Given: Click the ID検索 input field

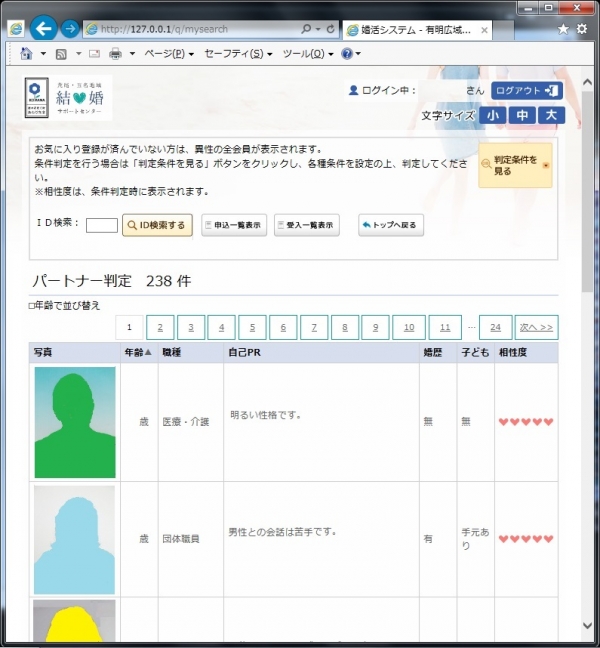Looking at the screenshot, I should [102, 225].
